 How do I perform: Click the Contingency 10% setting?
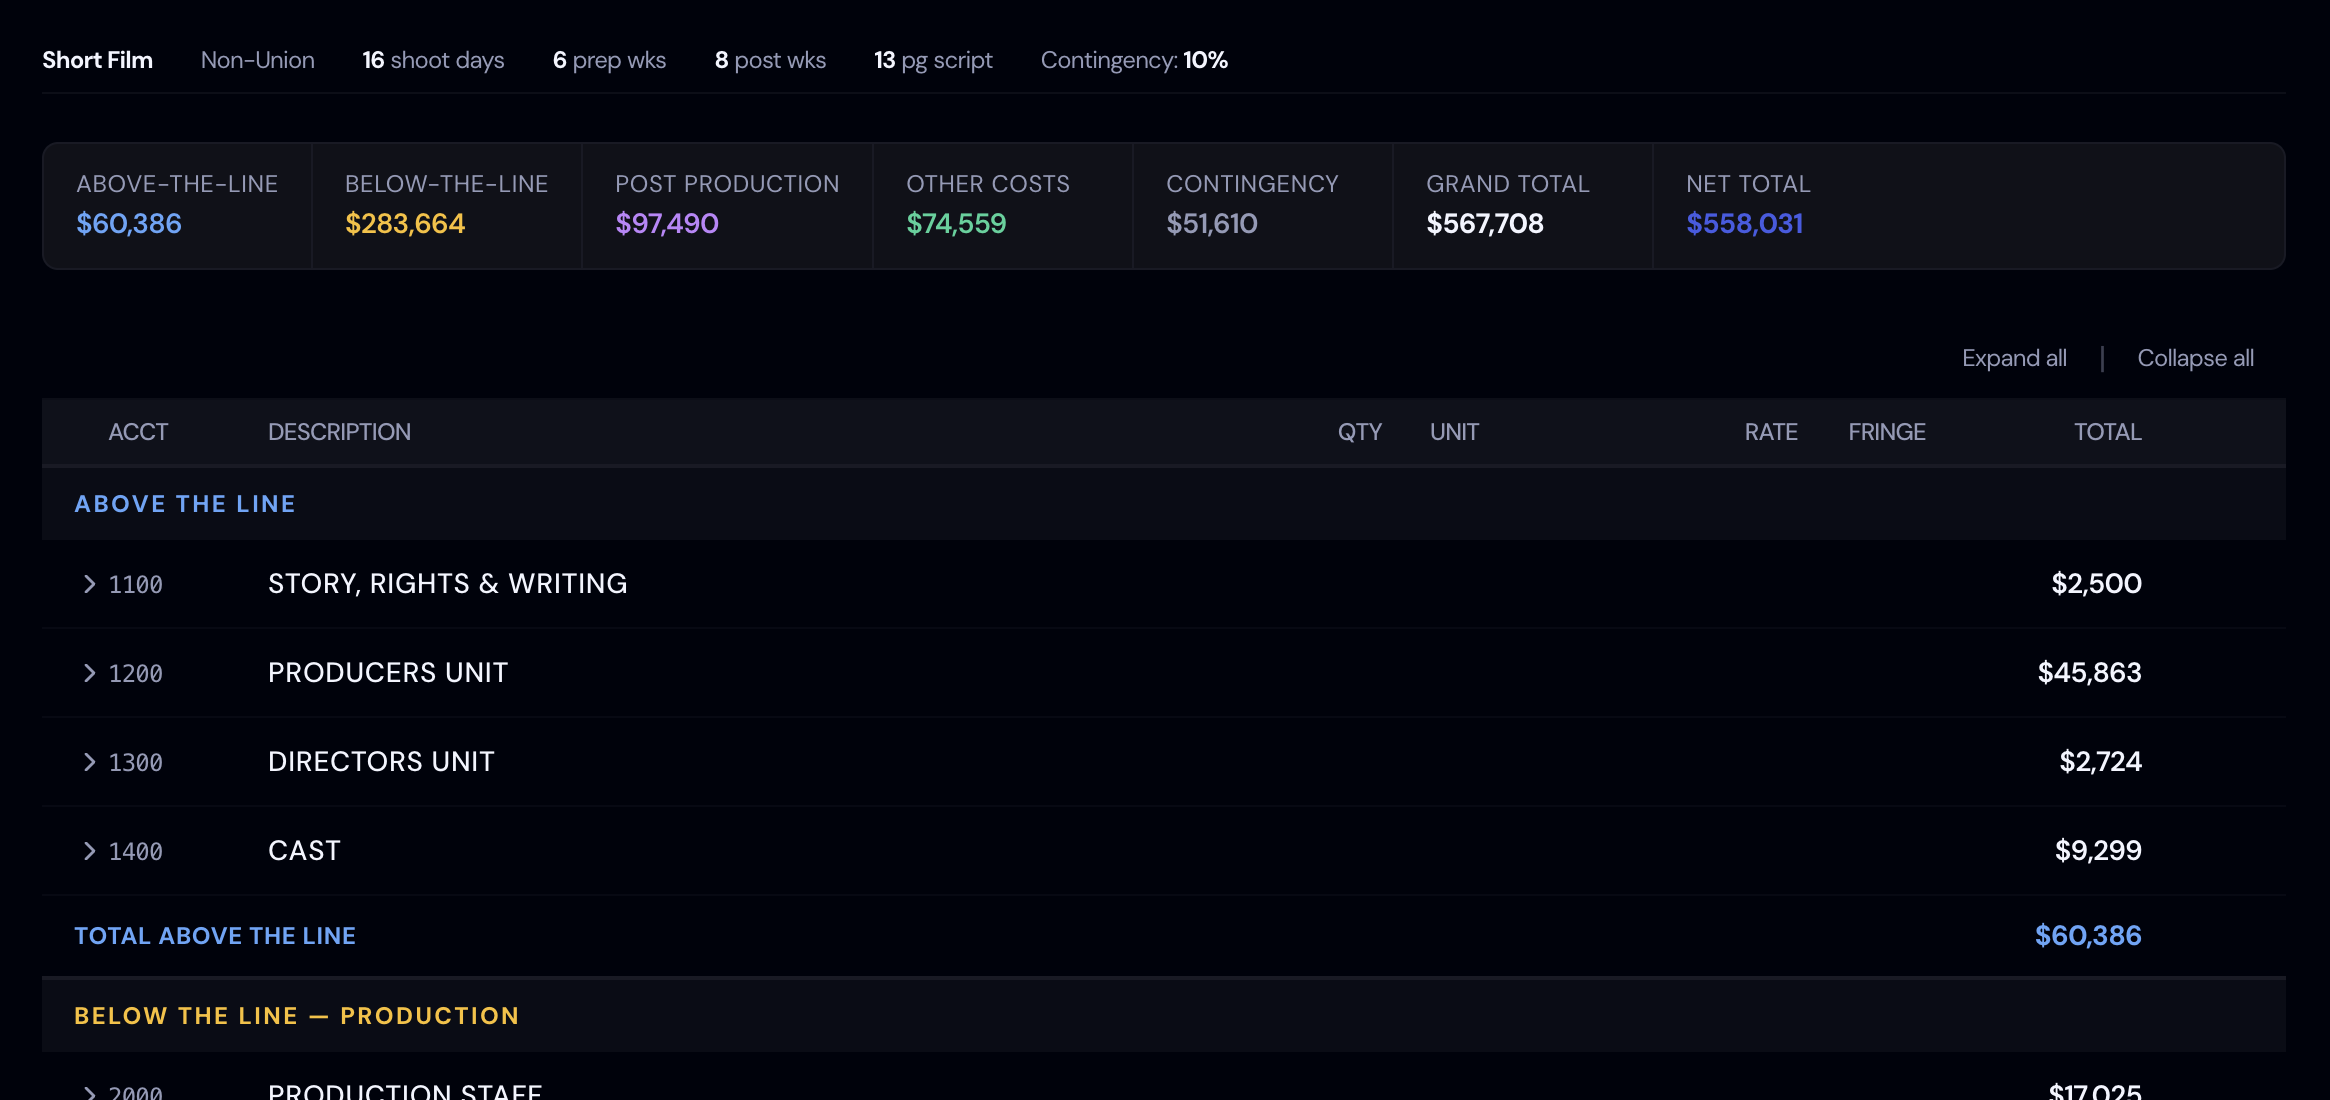pyautogui.click(x=1133, y=60)
